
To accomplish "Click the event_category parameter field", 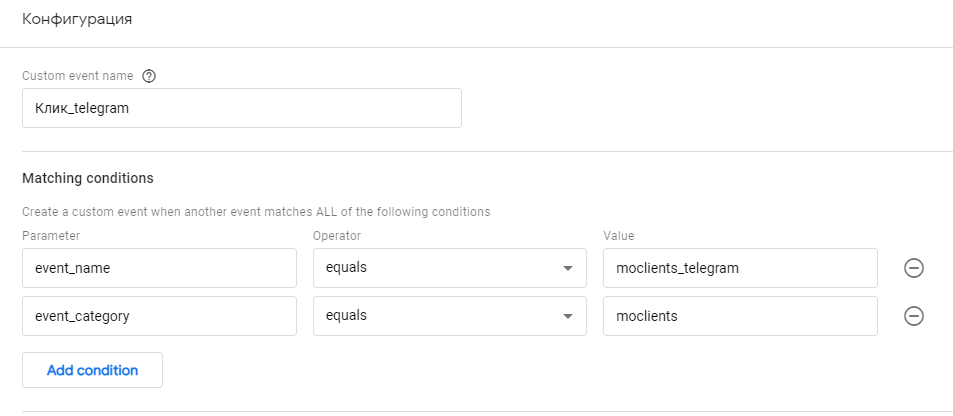I will pyautogui.click(x=159, y=316).
